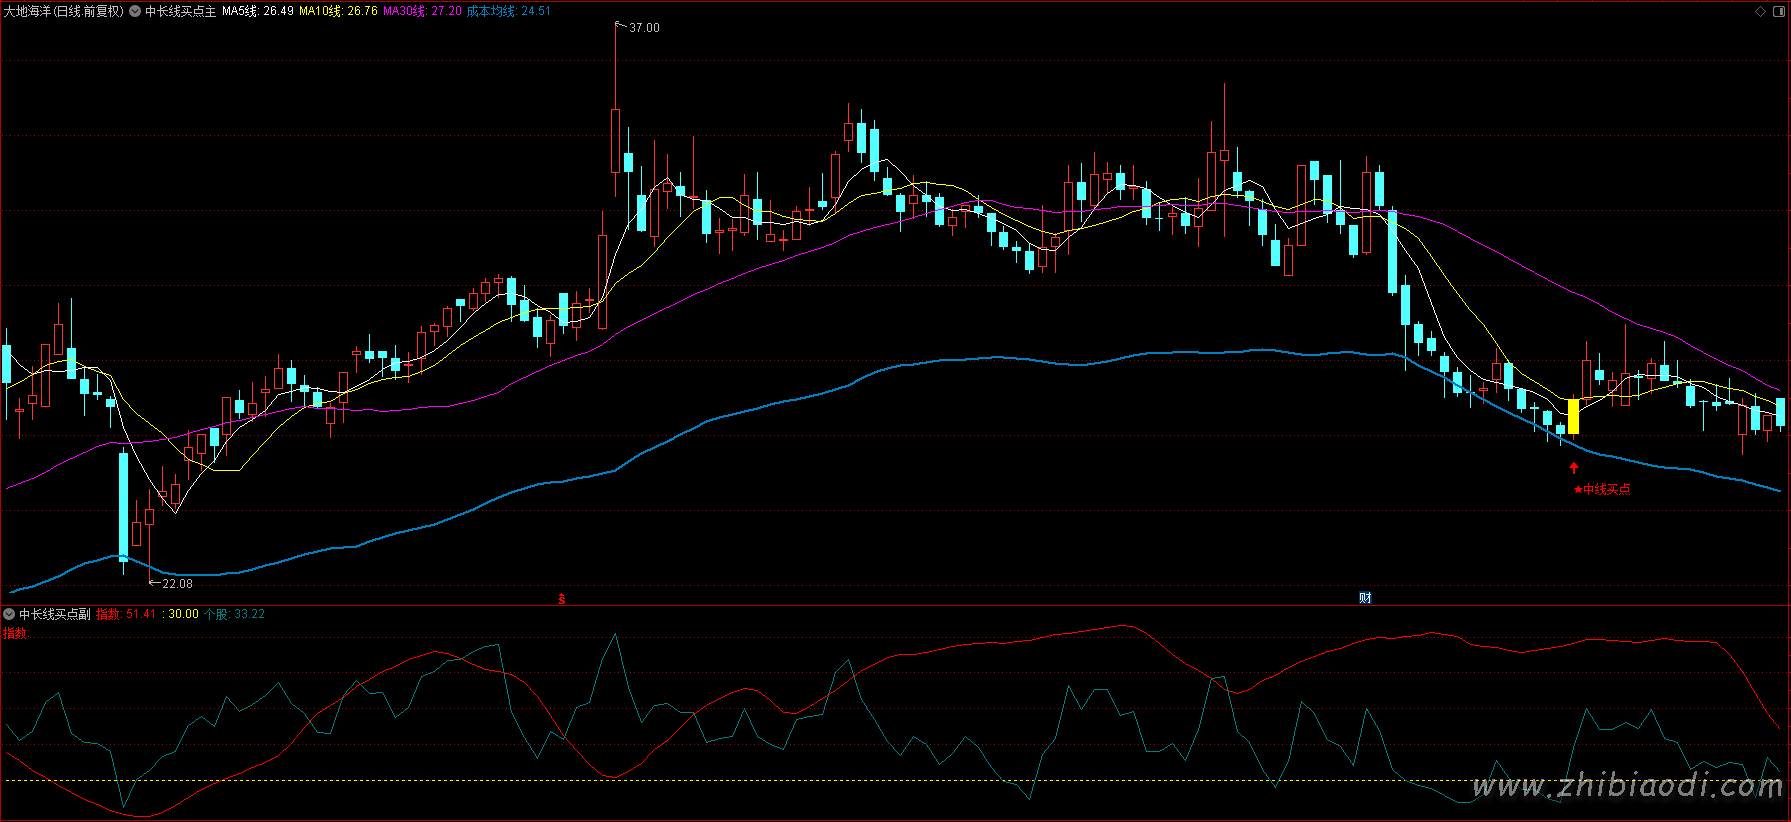This screenshot has width=1791, height=822.
Task: Click the red up-arrow buy signal
Action: (x=1574, y=468)
